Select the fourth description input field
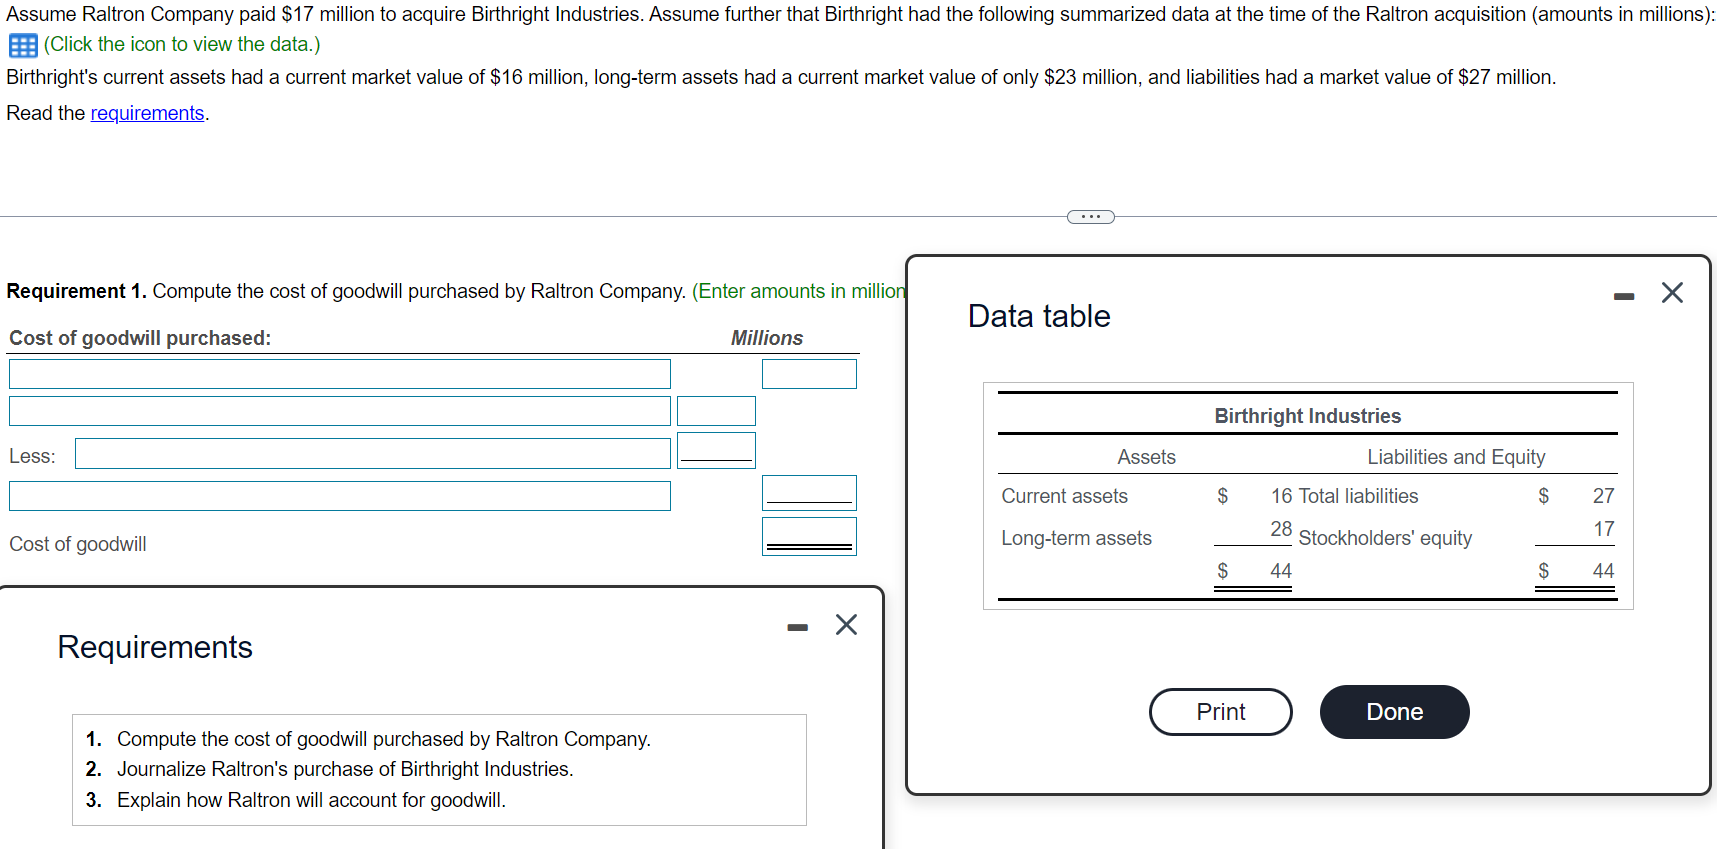This screenshot has height=849, width=1717. [340, 496]
